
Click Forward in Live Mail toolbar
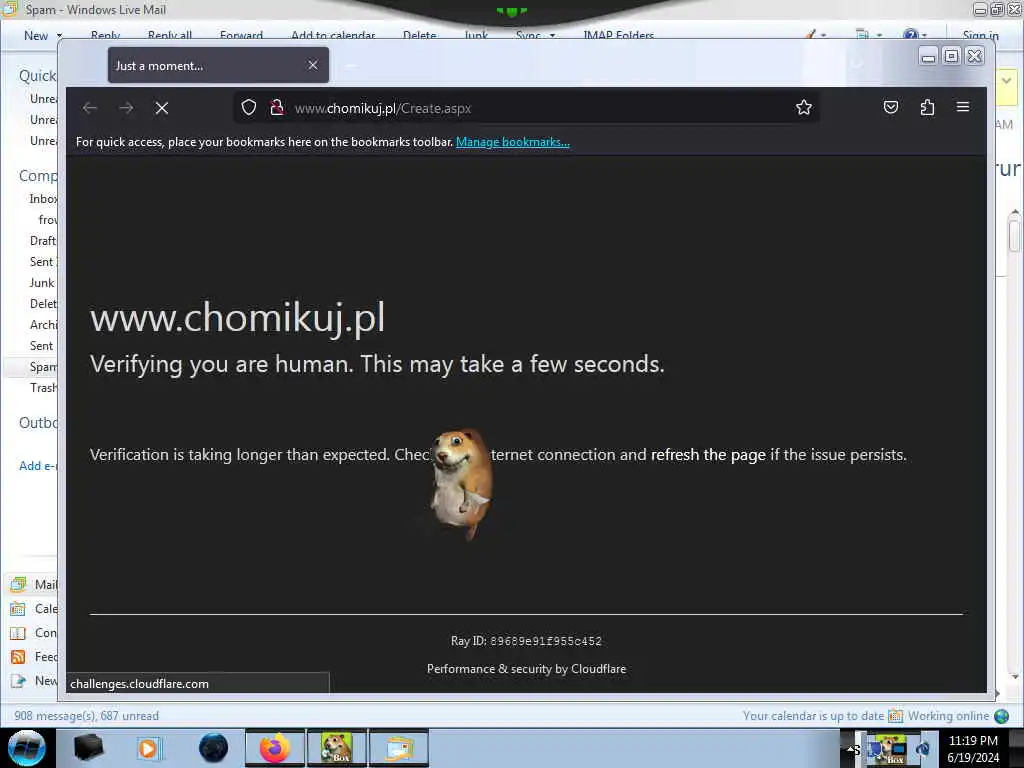[x=241, y=36]
